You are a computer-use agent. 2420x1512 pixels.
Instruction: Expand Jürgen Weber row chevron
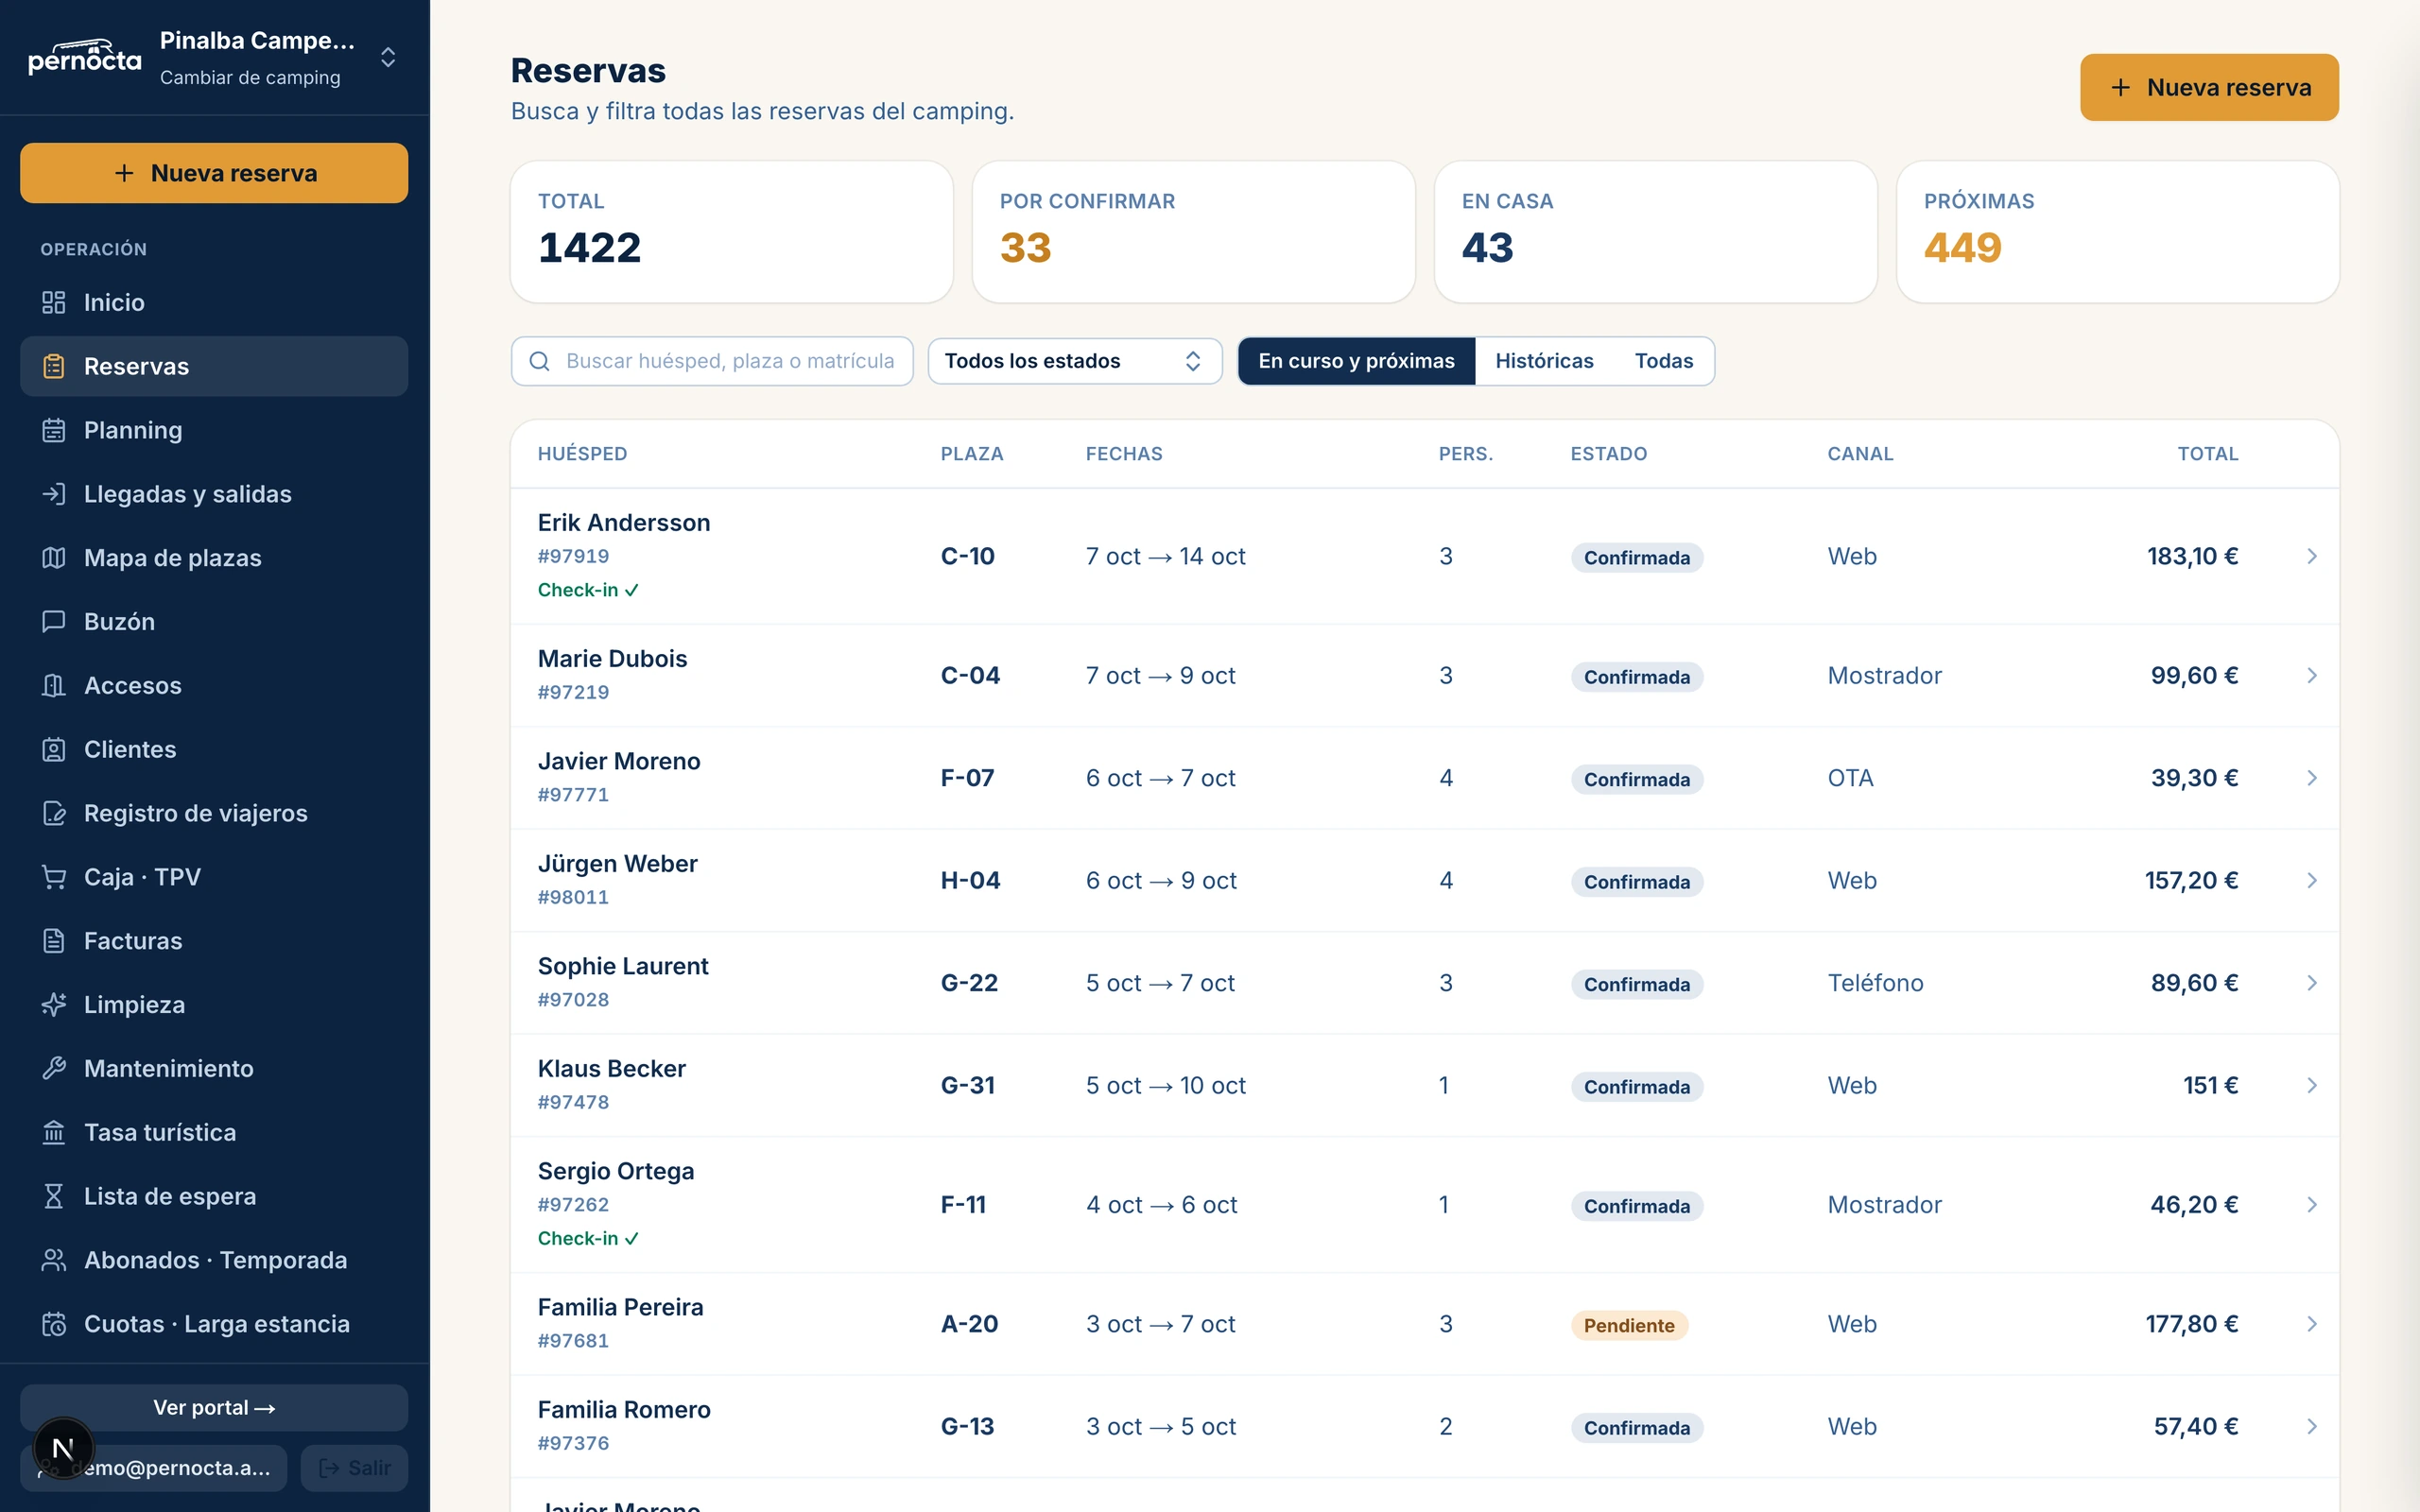click(2311, 881)
